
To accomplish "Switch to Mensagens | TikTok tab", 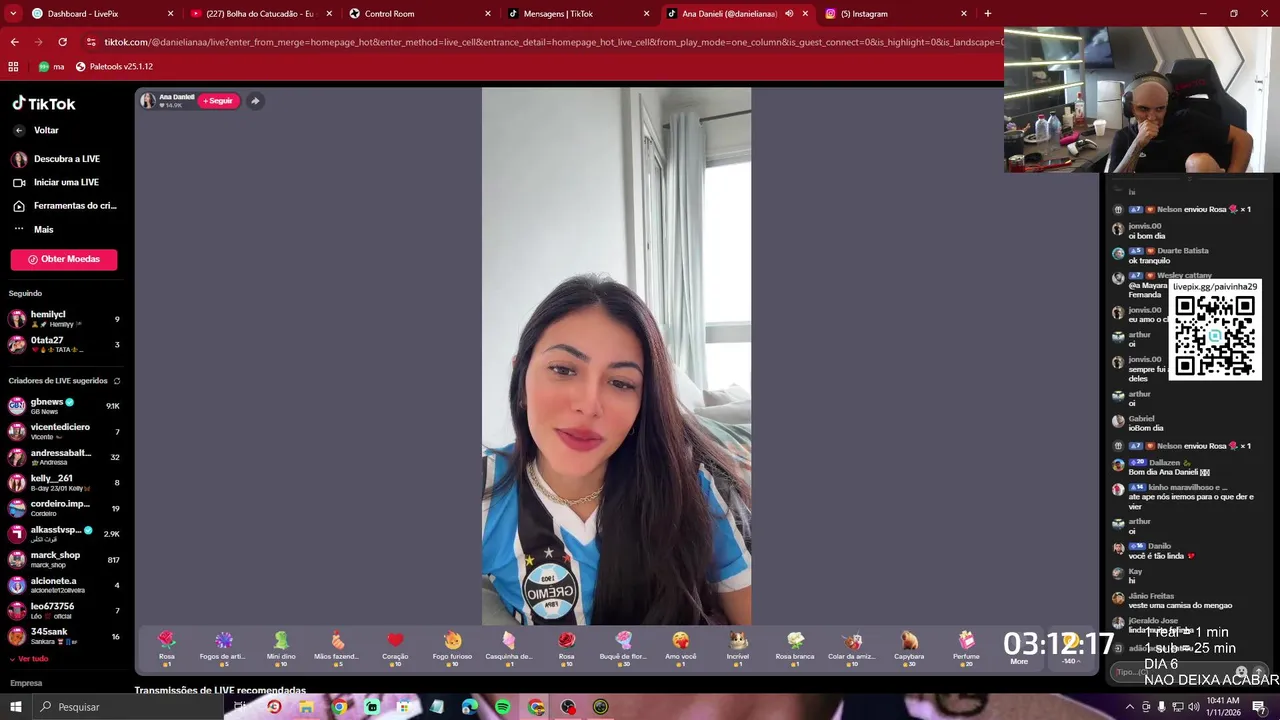I will 577,14.
